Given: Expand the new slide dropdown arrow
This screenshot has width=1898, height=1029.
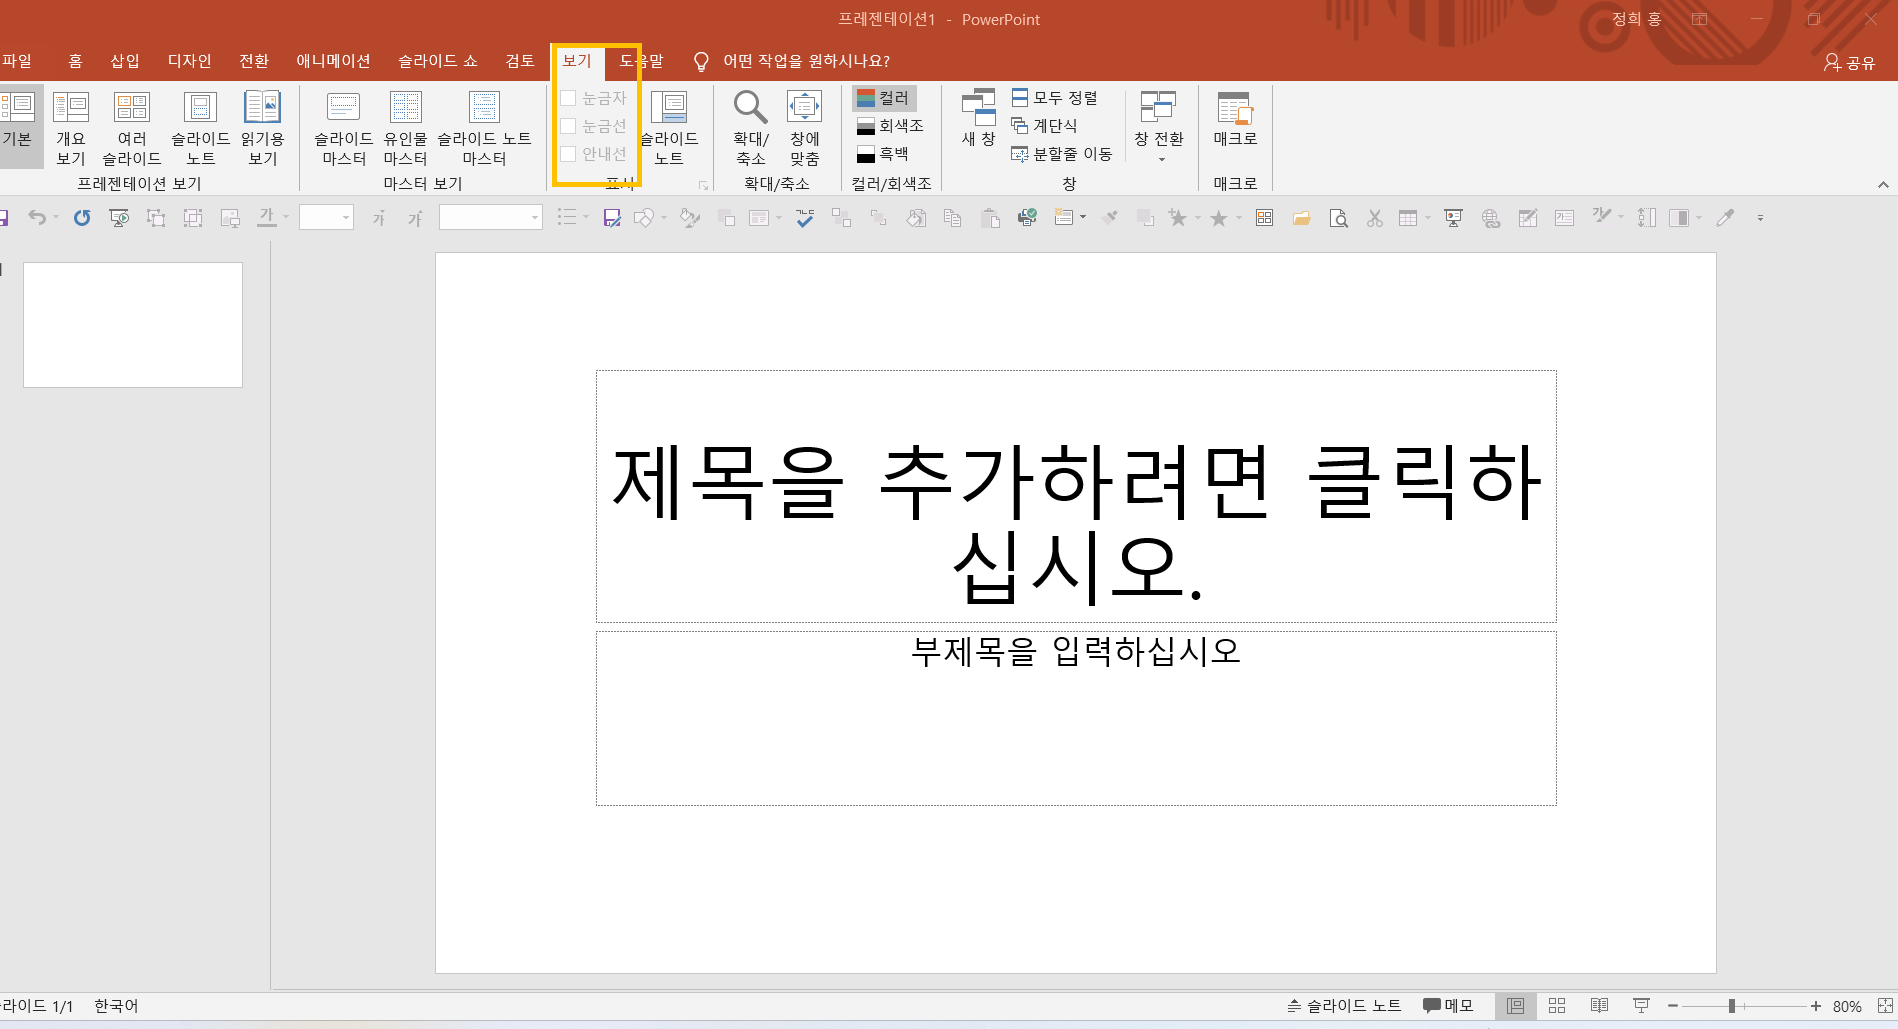Looking at the screenshot, I should pos(1083,217).
